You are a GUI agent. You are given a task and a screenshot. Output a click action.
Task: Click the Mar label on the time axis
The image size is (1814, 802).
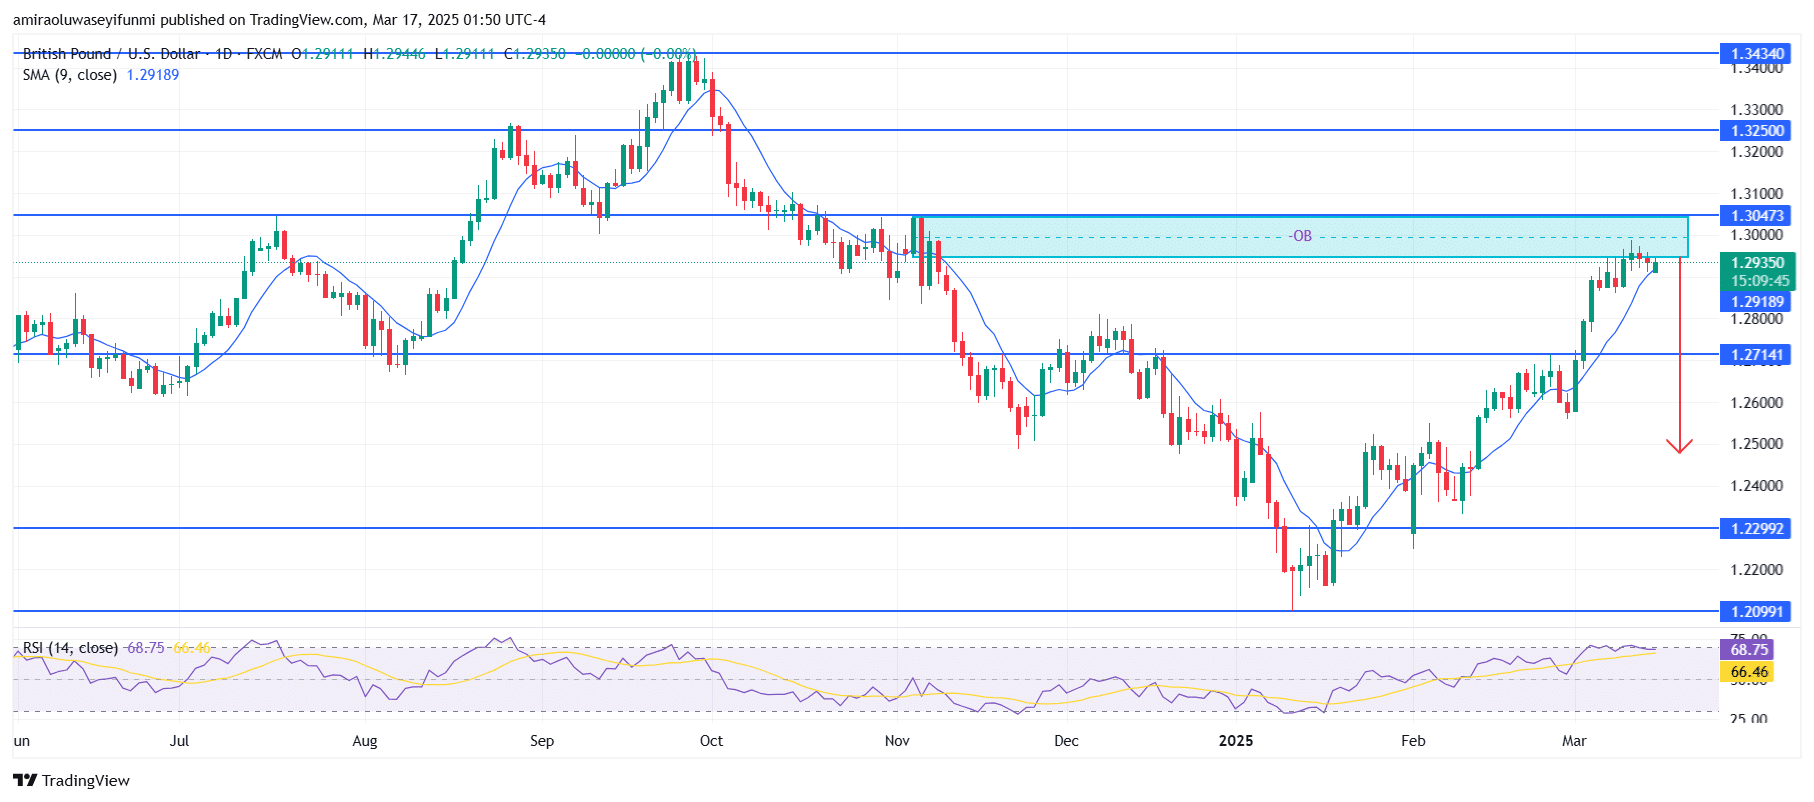1574,741
